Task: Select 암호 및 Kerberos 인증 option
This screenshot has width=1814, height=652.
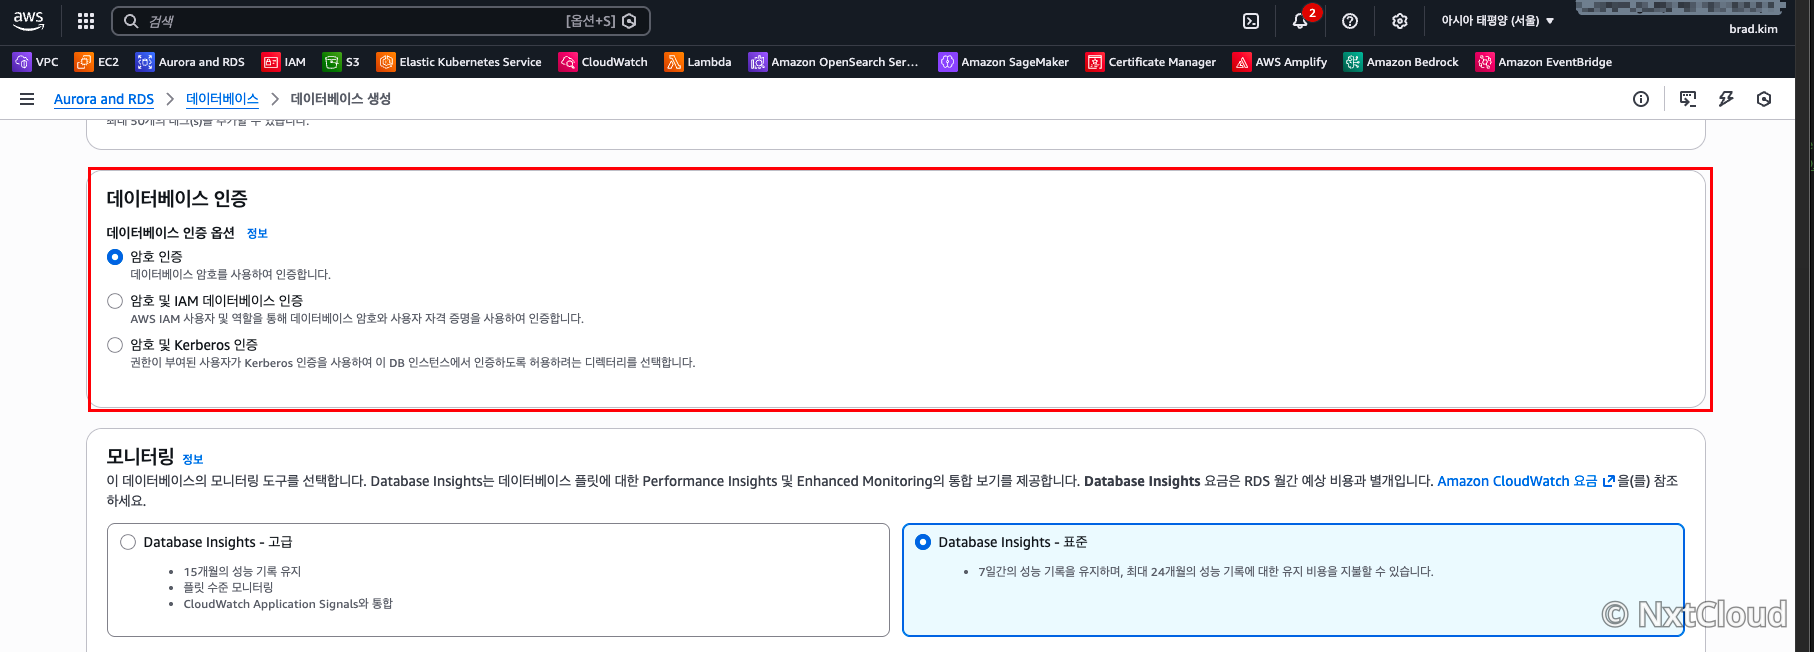Action: 115,345
